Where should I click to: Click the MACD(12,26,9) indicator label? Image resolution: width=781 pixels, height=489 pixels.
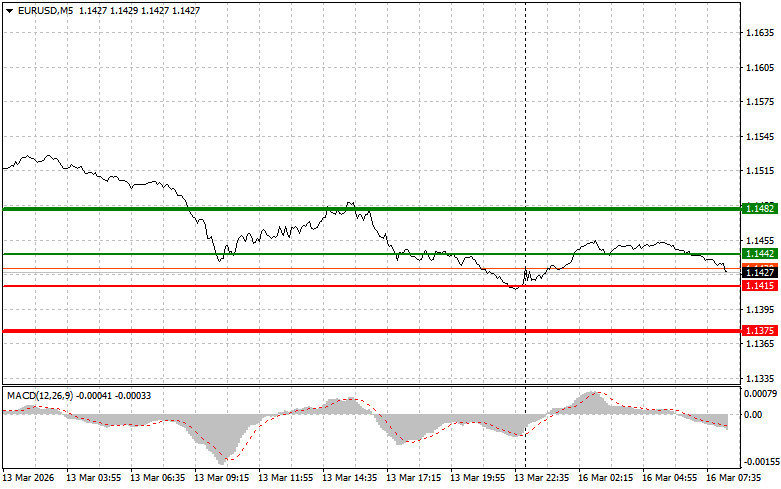point(40,395)
